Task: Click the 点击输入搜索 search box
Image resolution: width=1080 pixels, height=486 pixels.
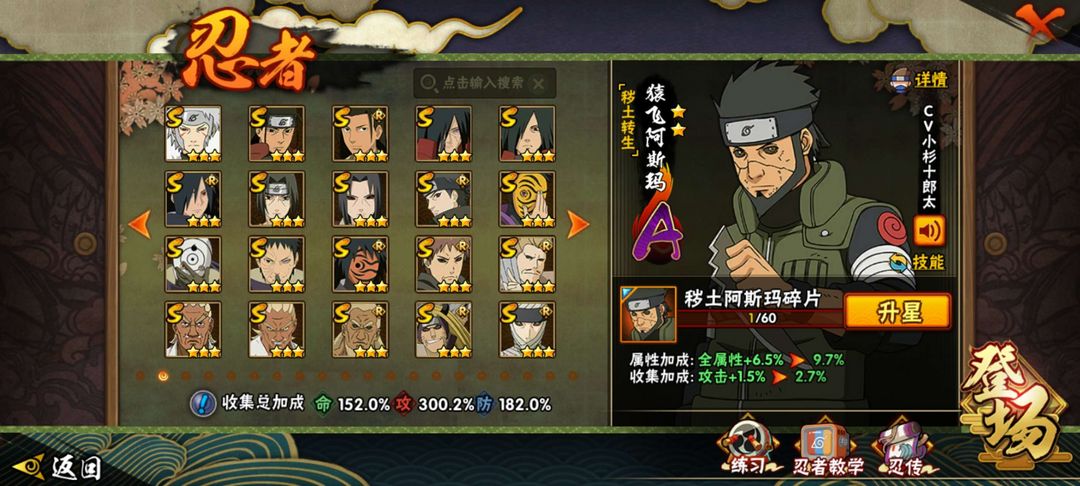Action: point(484,83)
